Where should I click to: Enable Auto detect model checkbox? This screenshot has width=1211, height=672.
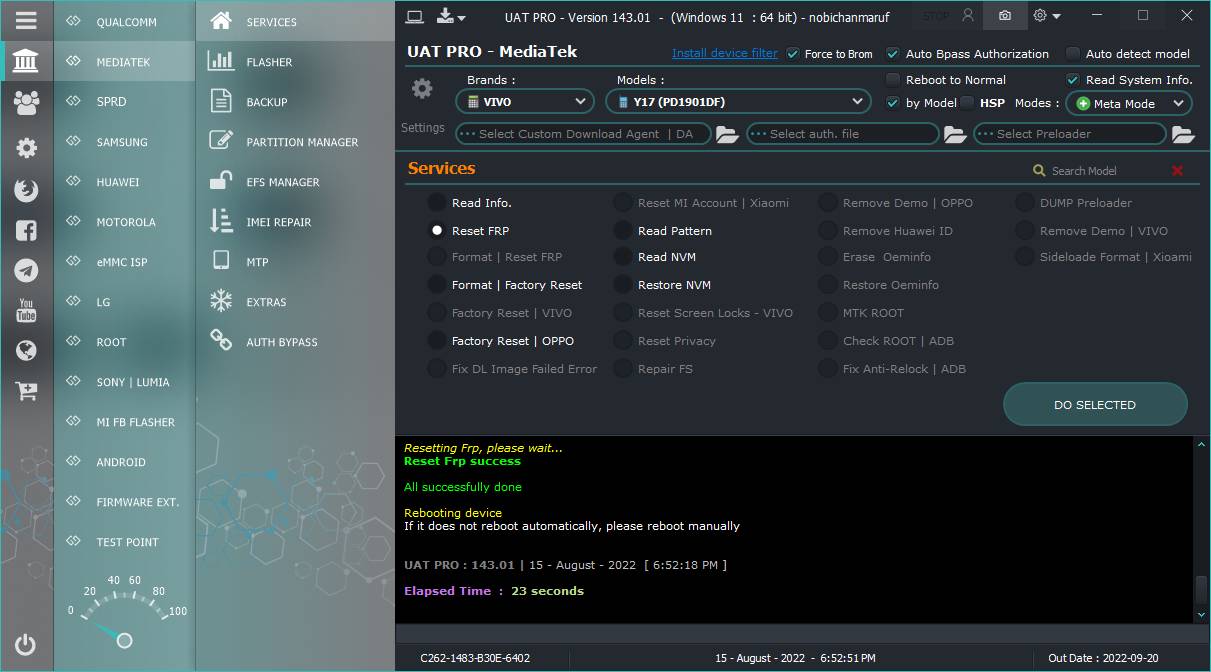(1073, 54)
